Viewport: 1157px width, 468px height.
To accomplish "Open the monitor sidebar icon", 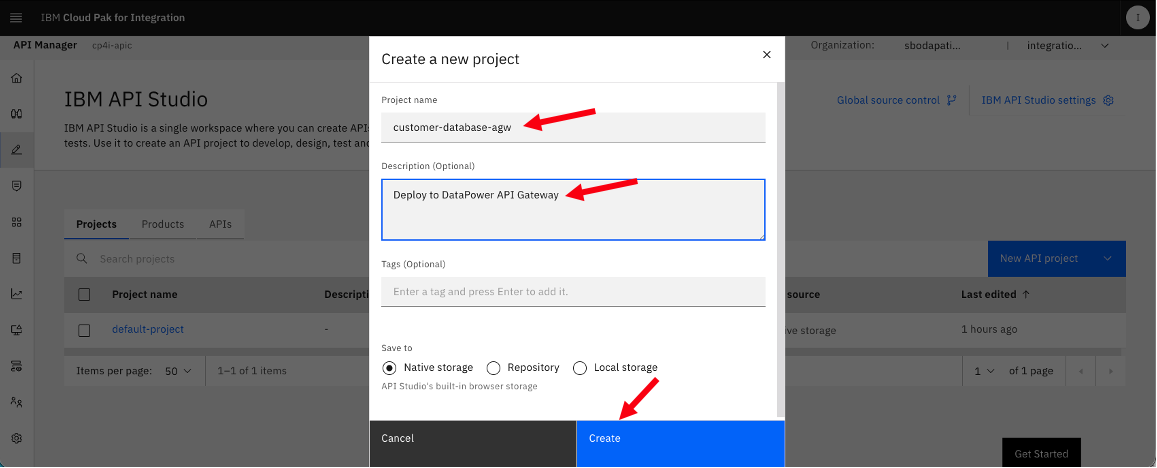I will point(16,330).
